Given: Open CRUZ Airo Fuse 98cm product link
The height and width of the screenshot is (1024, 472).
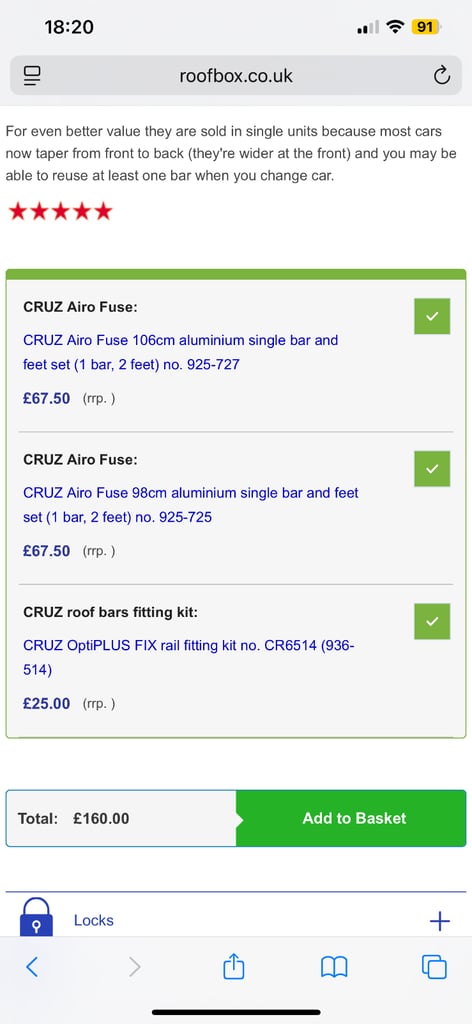Looking at the screenshot, I should coord(191,505).
